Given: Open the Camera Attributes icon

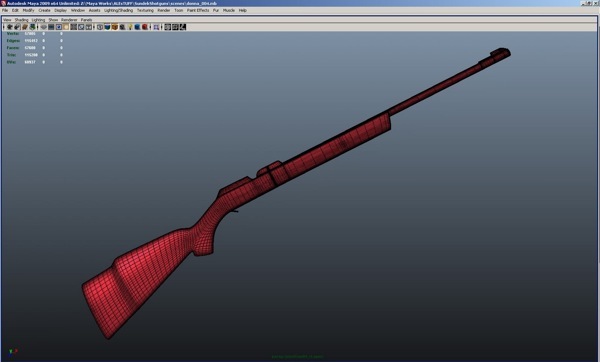Looking at the screenshot, I should 17,27.
